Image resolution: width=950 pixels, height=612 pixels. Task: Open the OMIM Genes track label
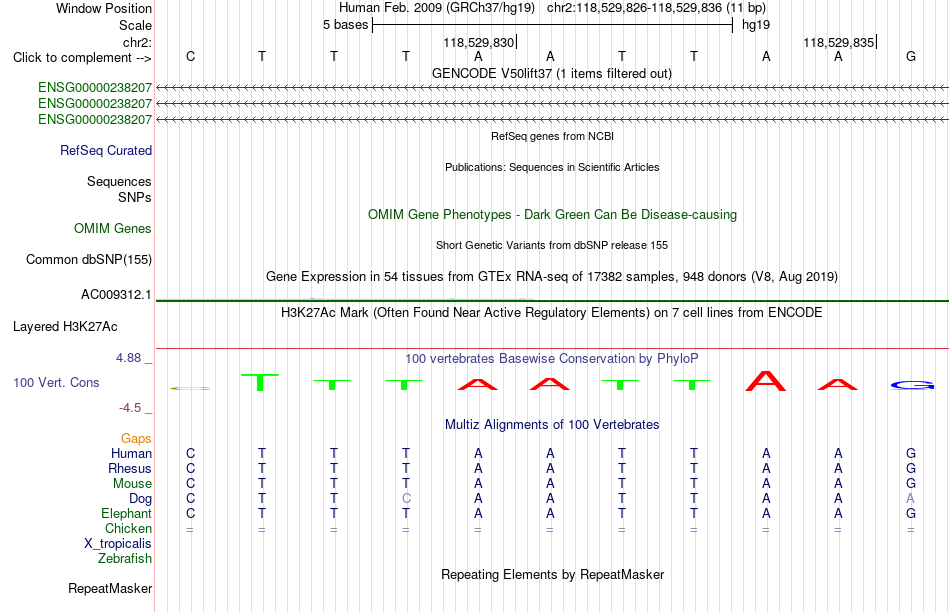pyautogui.click(x=113, y=228)
